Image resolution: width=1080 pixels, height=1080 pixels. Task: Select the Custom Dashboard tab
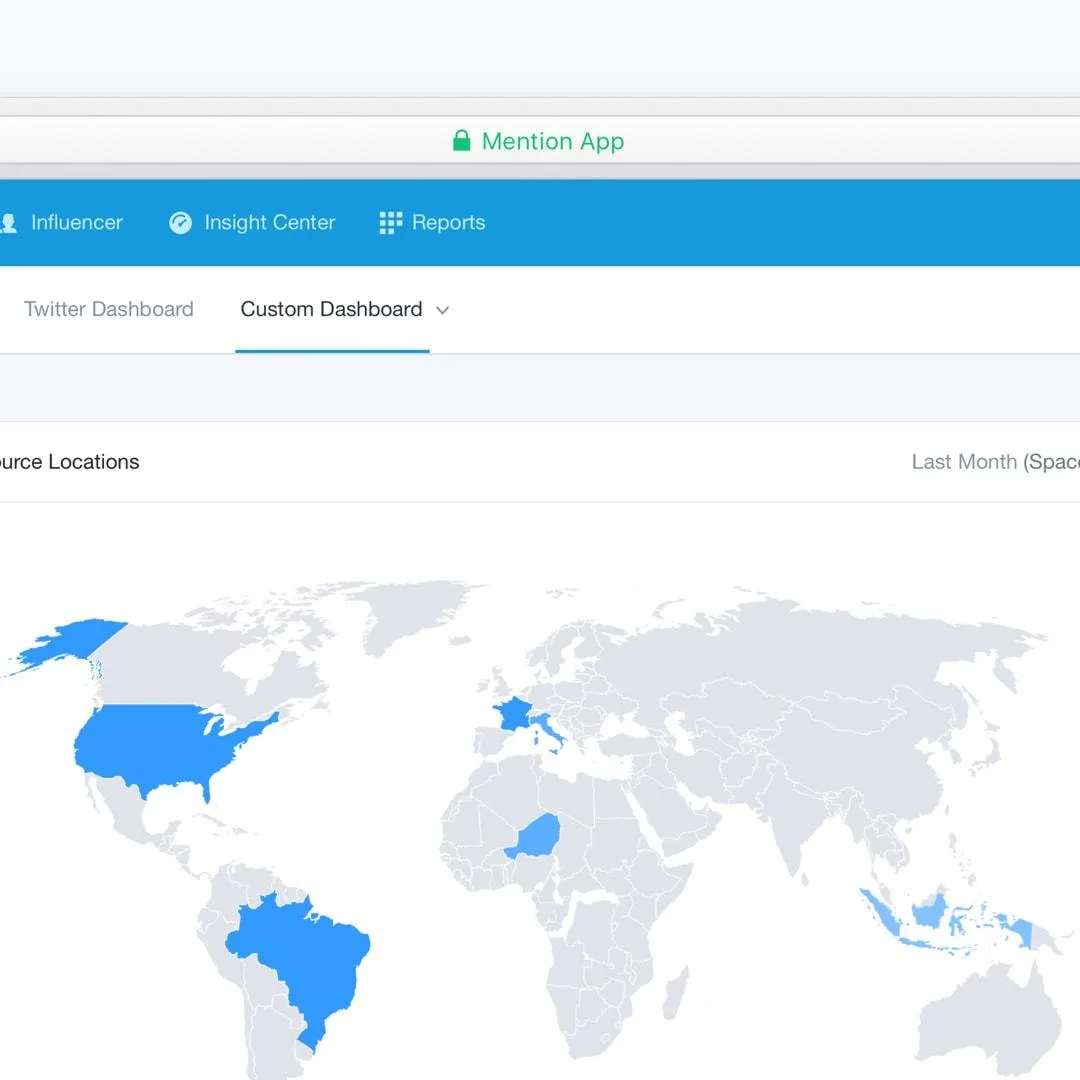click(331, 309)
